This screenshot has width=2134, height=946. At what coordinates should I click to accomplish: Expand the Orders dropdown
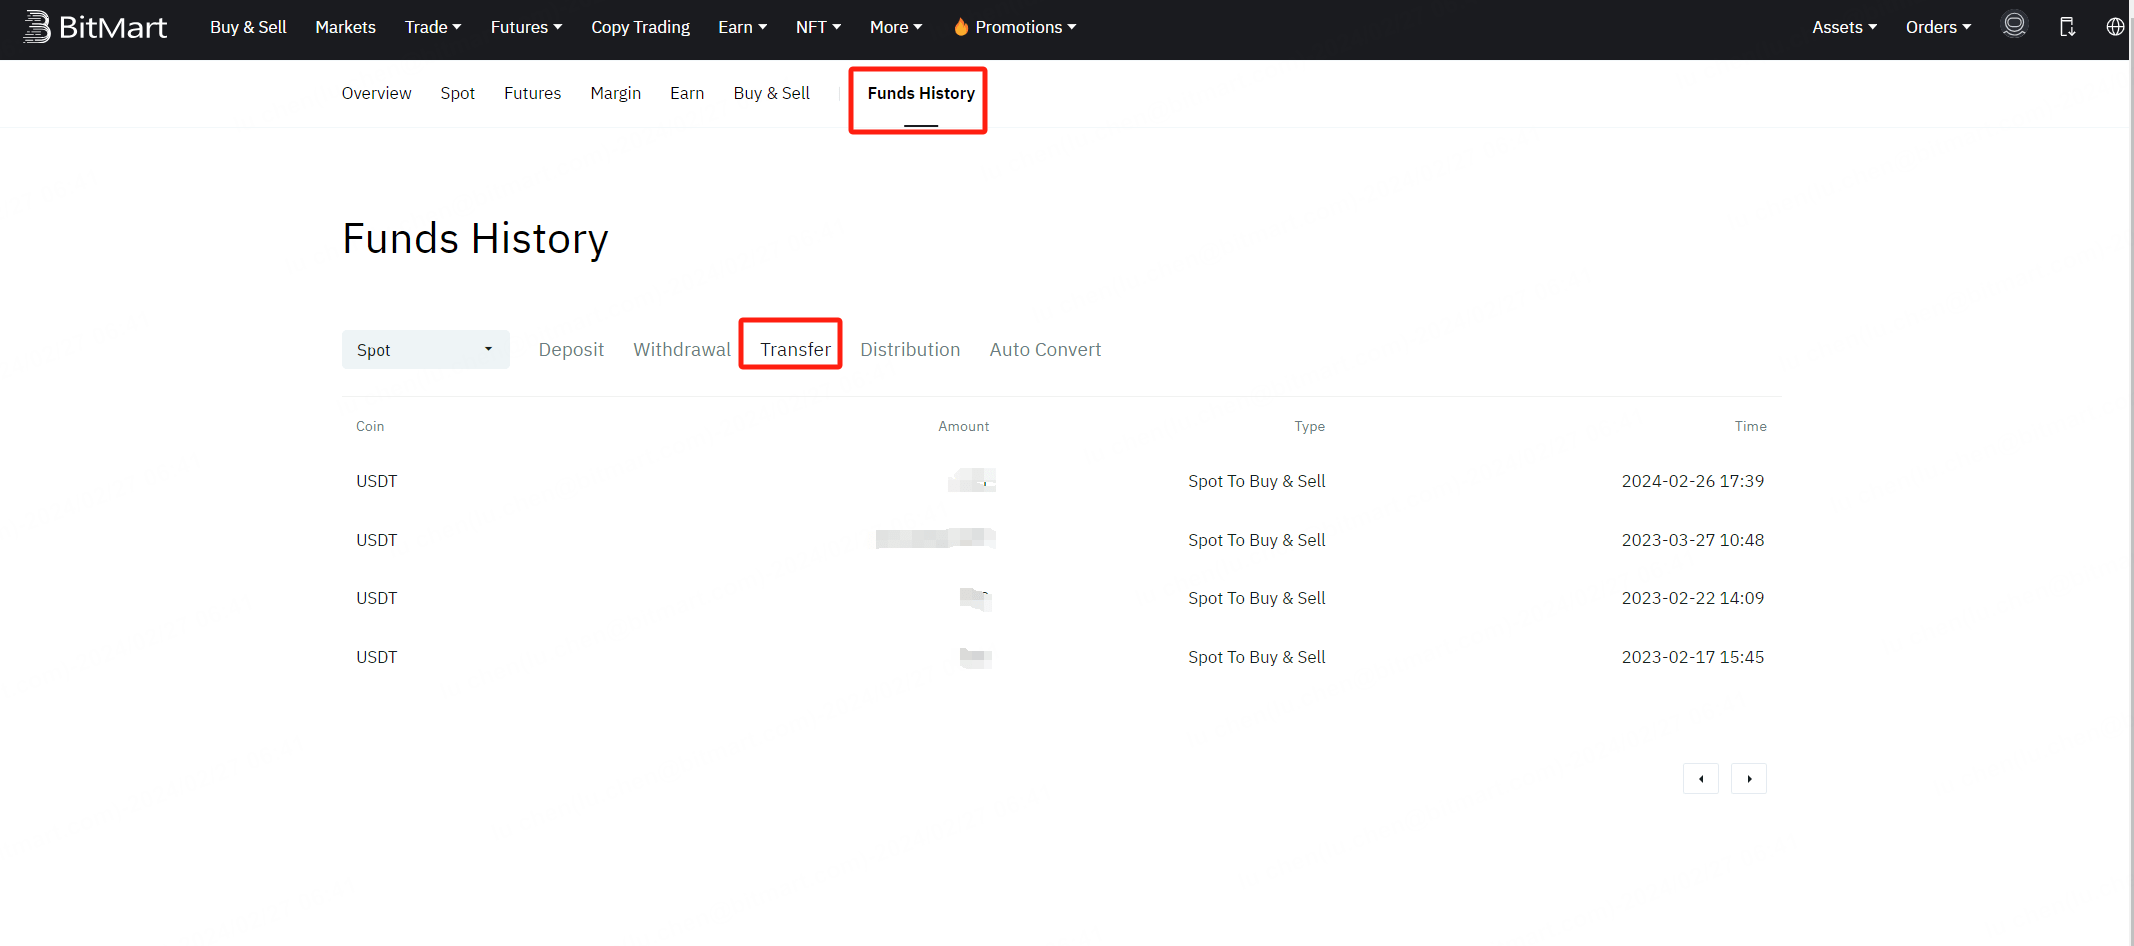(1938, 27)
